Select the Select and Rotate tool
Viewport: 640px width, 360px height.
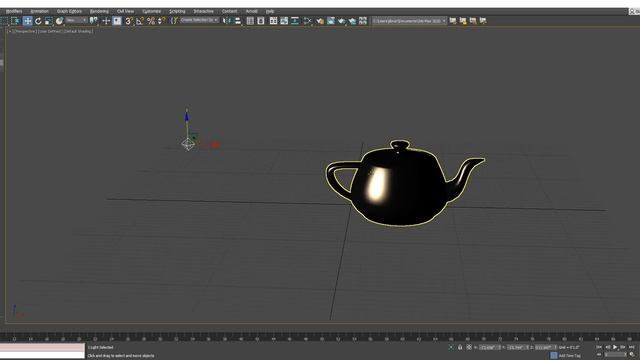tap(38, 21)
